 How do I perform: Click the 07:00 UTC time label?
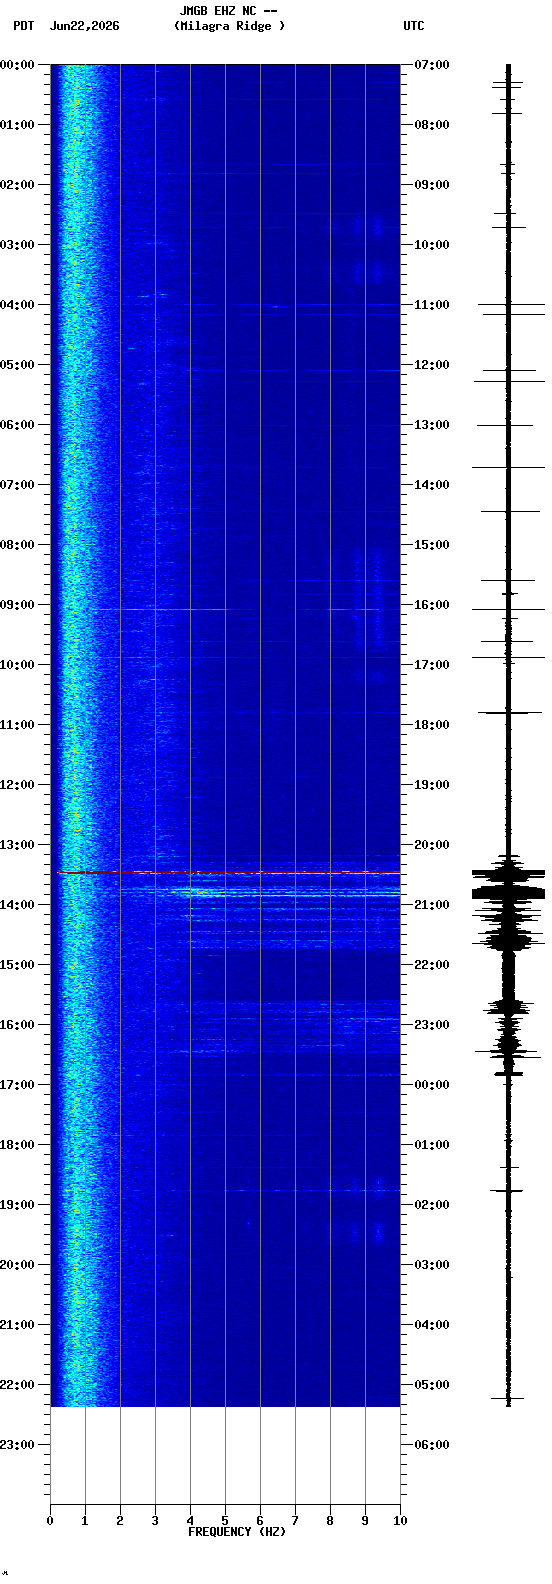432,65
